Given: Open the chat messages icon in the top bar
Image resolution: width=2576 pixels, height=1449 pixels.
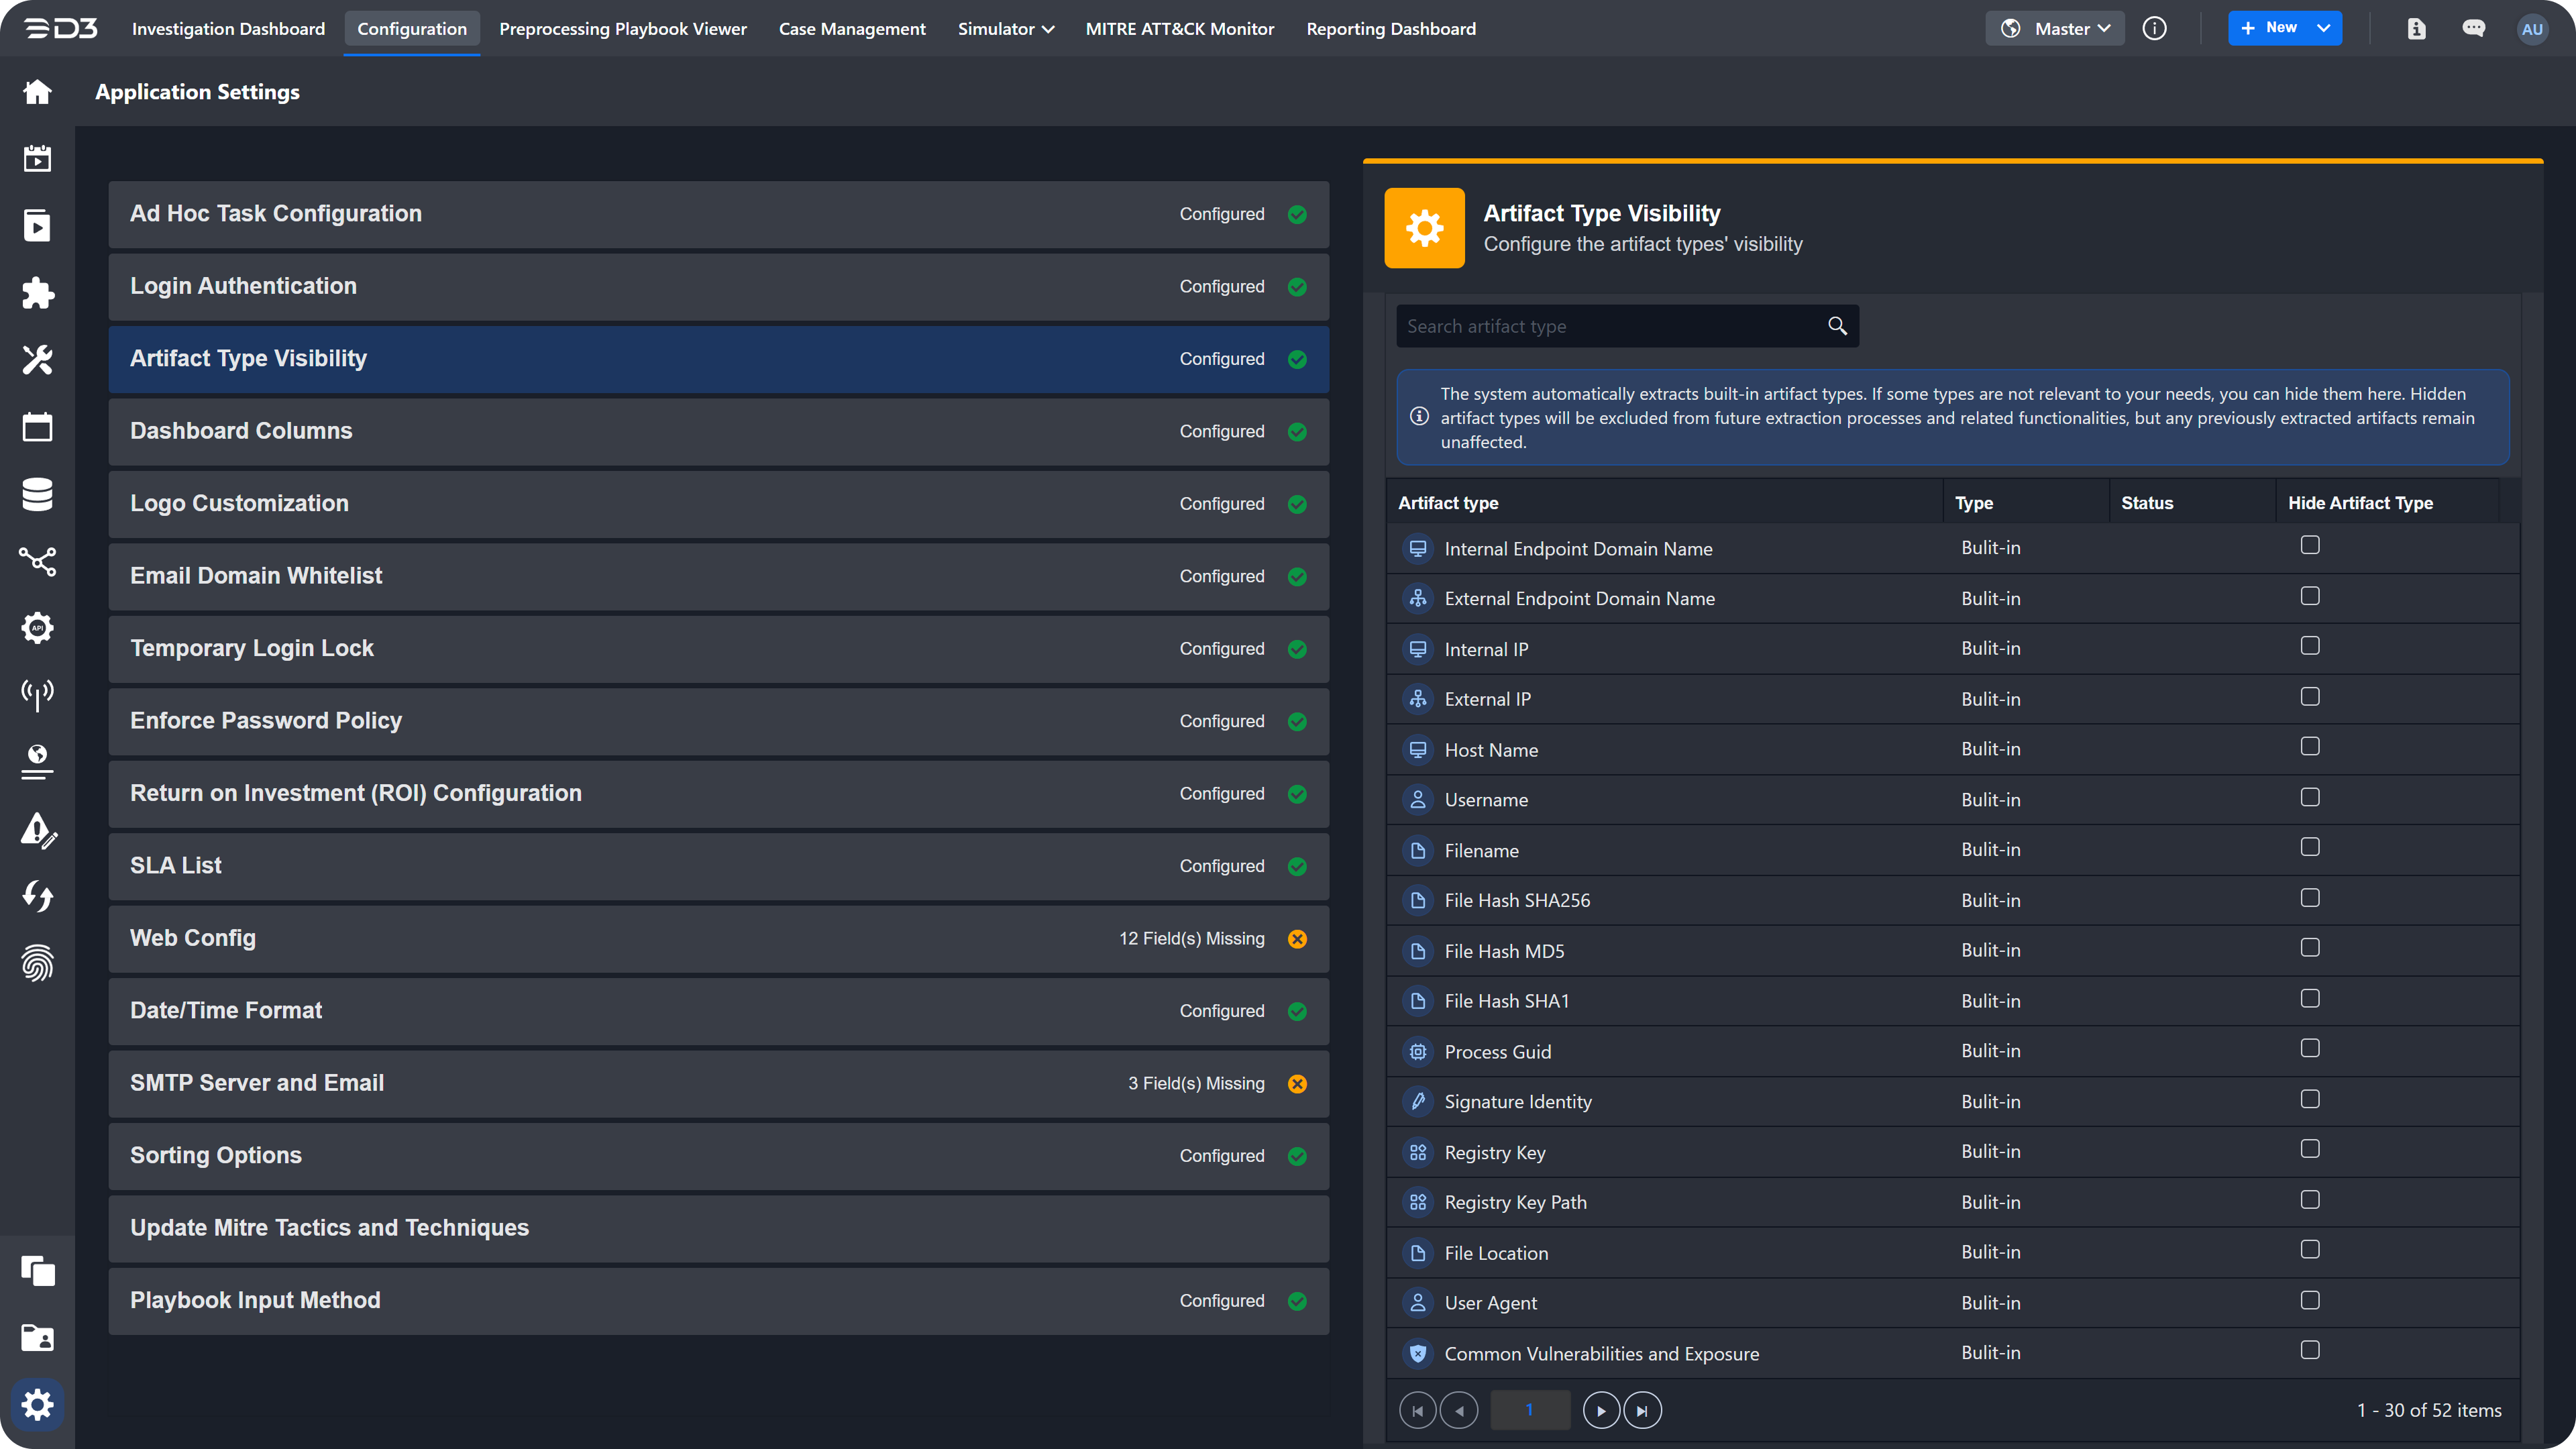Looking at the screenshot, I should tap(2473, 28).
